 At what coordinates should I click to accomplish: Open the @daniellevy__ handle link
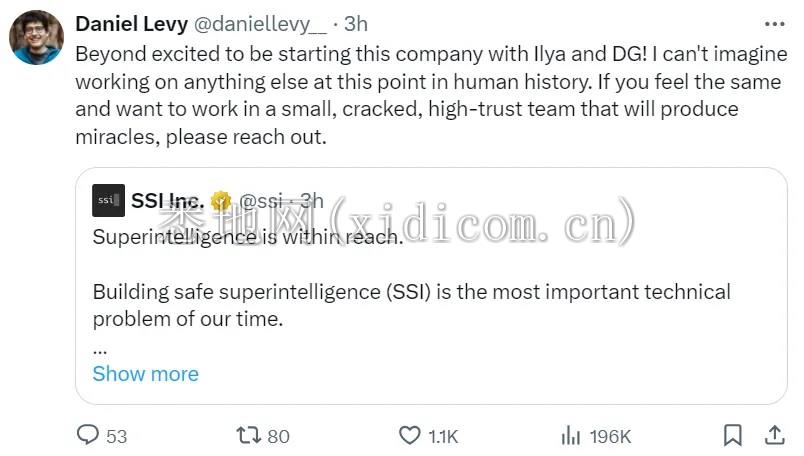click(258, 24)
